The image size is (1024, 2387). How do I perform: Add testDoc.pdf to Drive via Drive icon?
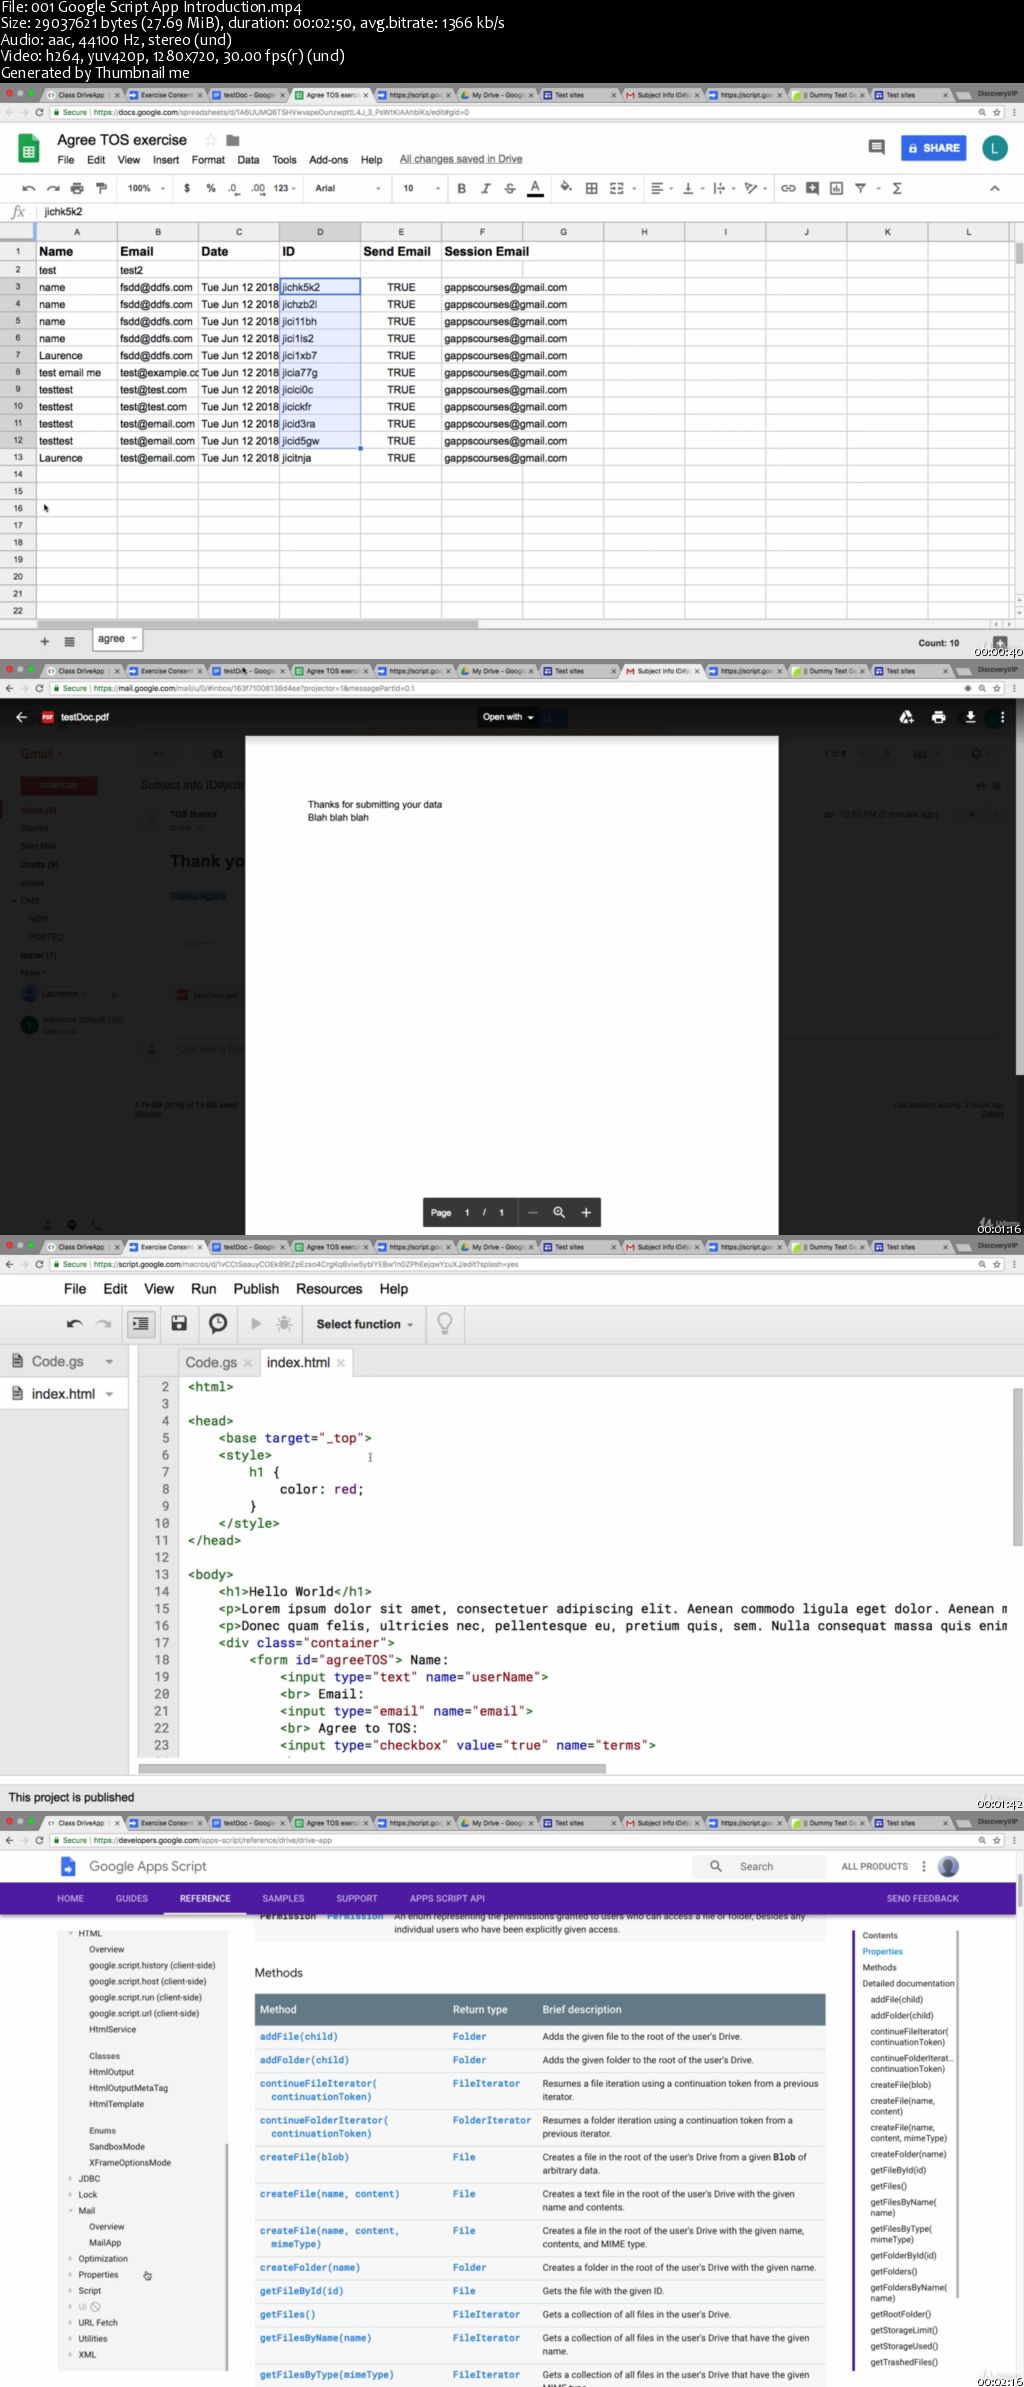click(x=906, y=717)
